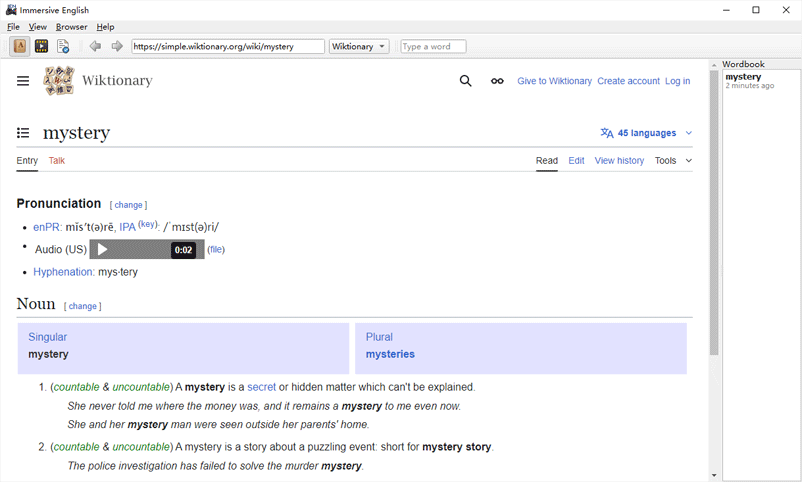Click the secret link in definition 1
This screenshot has width=802, height=482.
(261, 387)
